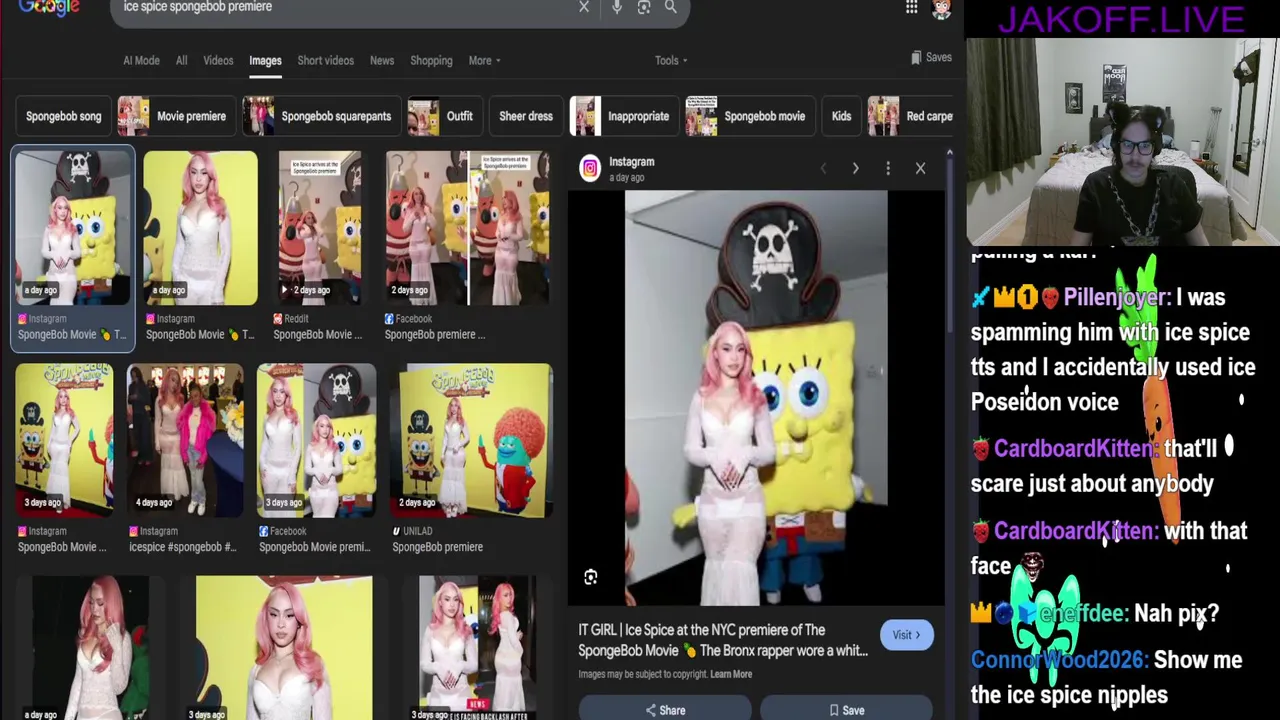Image resolution: width=1280 pixels, height=720 pixels.
Task: Filter by the Kids chip
Action: click(x=841, y=116)
